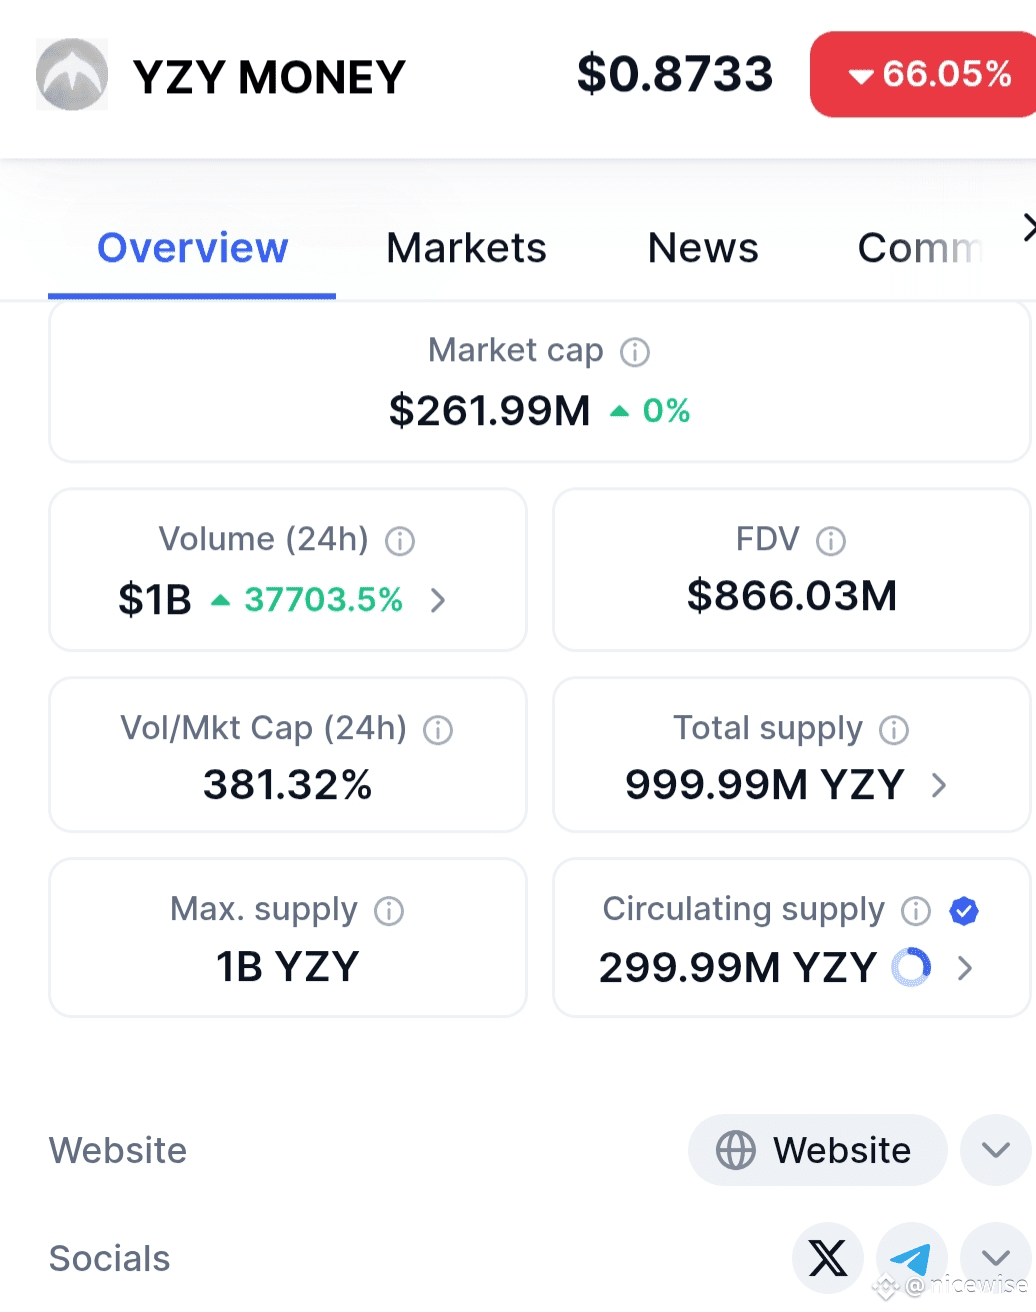The height and width of the screenshot is (1312, 1036).
Task: Open Circulating supply details chevron
Action: coord(965,968)
